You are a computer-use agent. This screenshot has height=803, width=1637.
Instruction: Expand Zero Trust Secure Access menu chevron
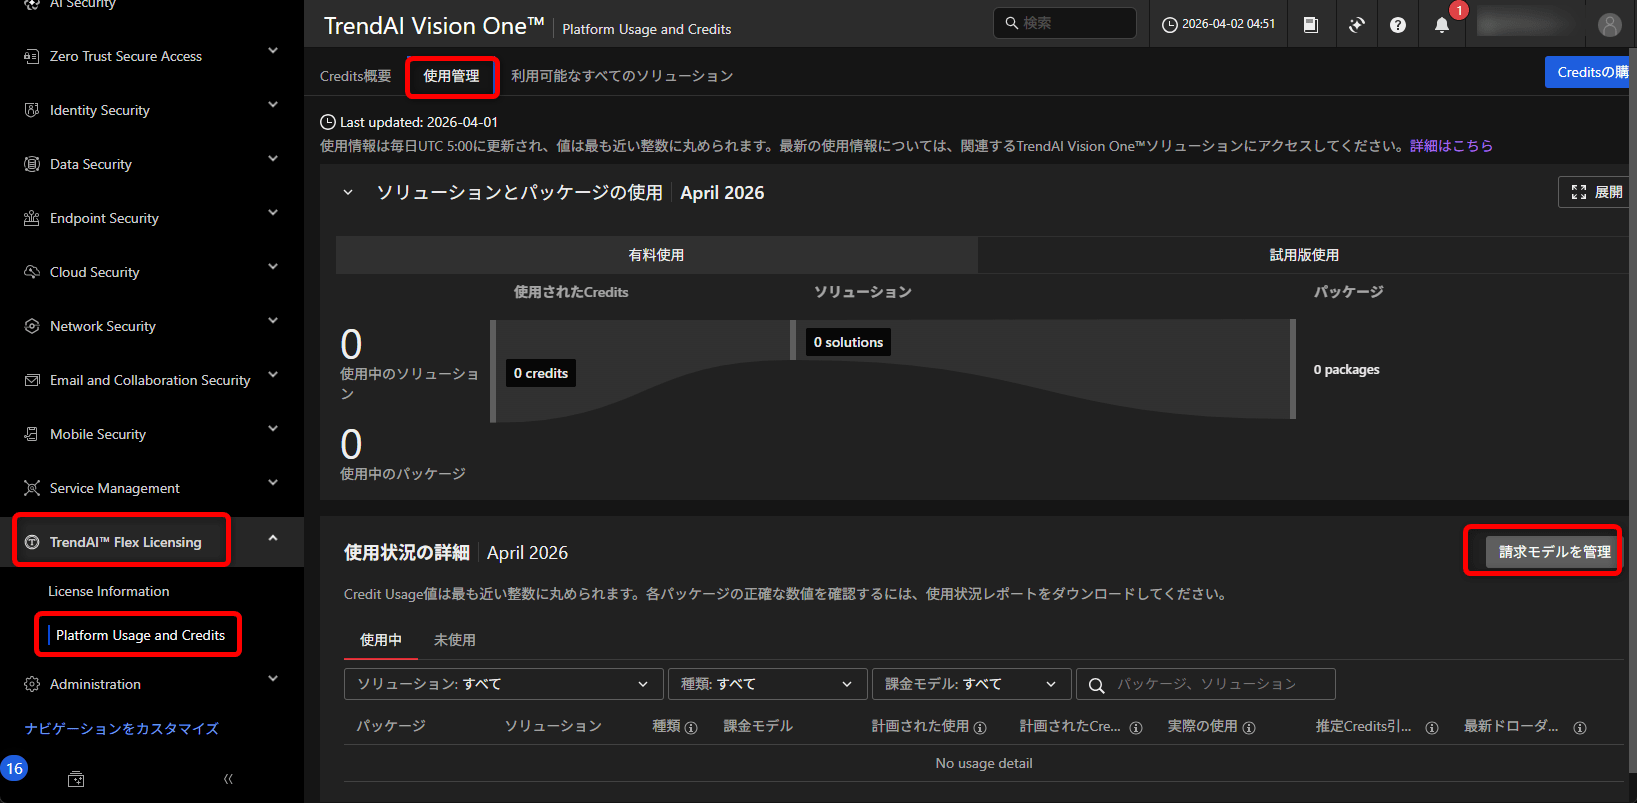[273, 51]
